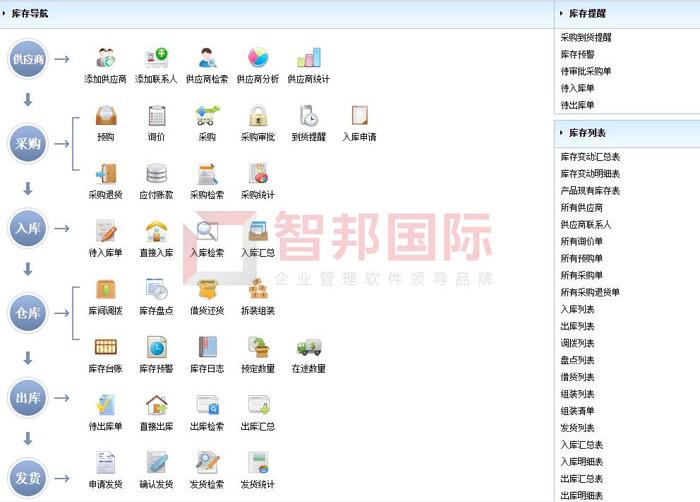Open the 产品现有库存表 link
The height and width of the screenshot is (502, 700).
[590, 191]
